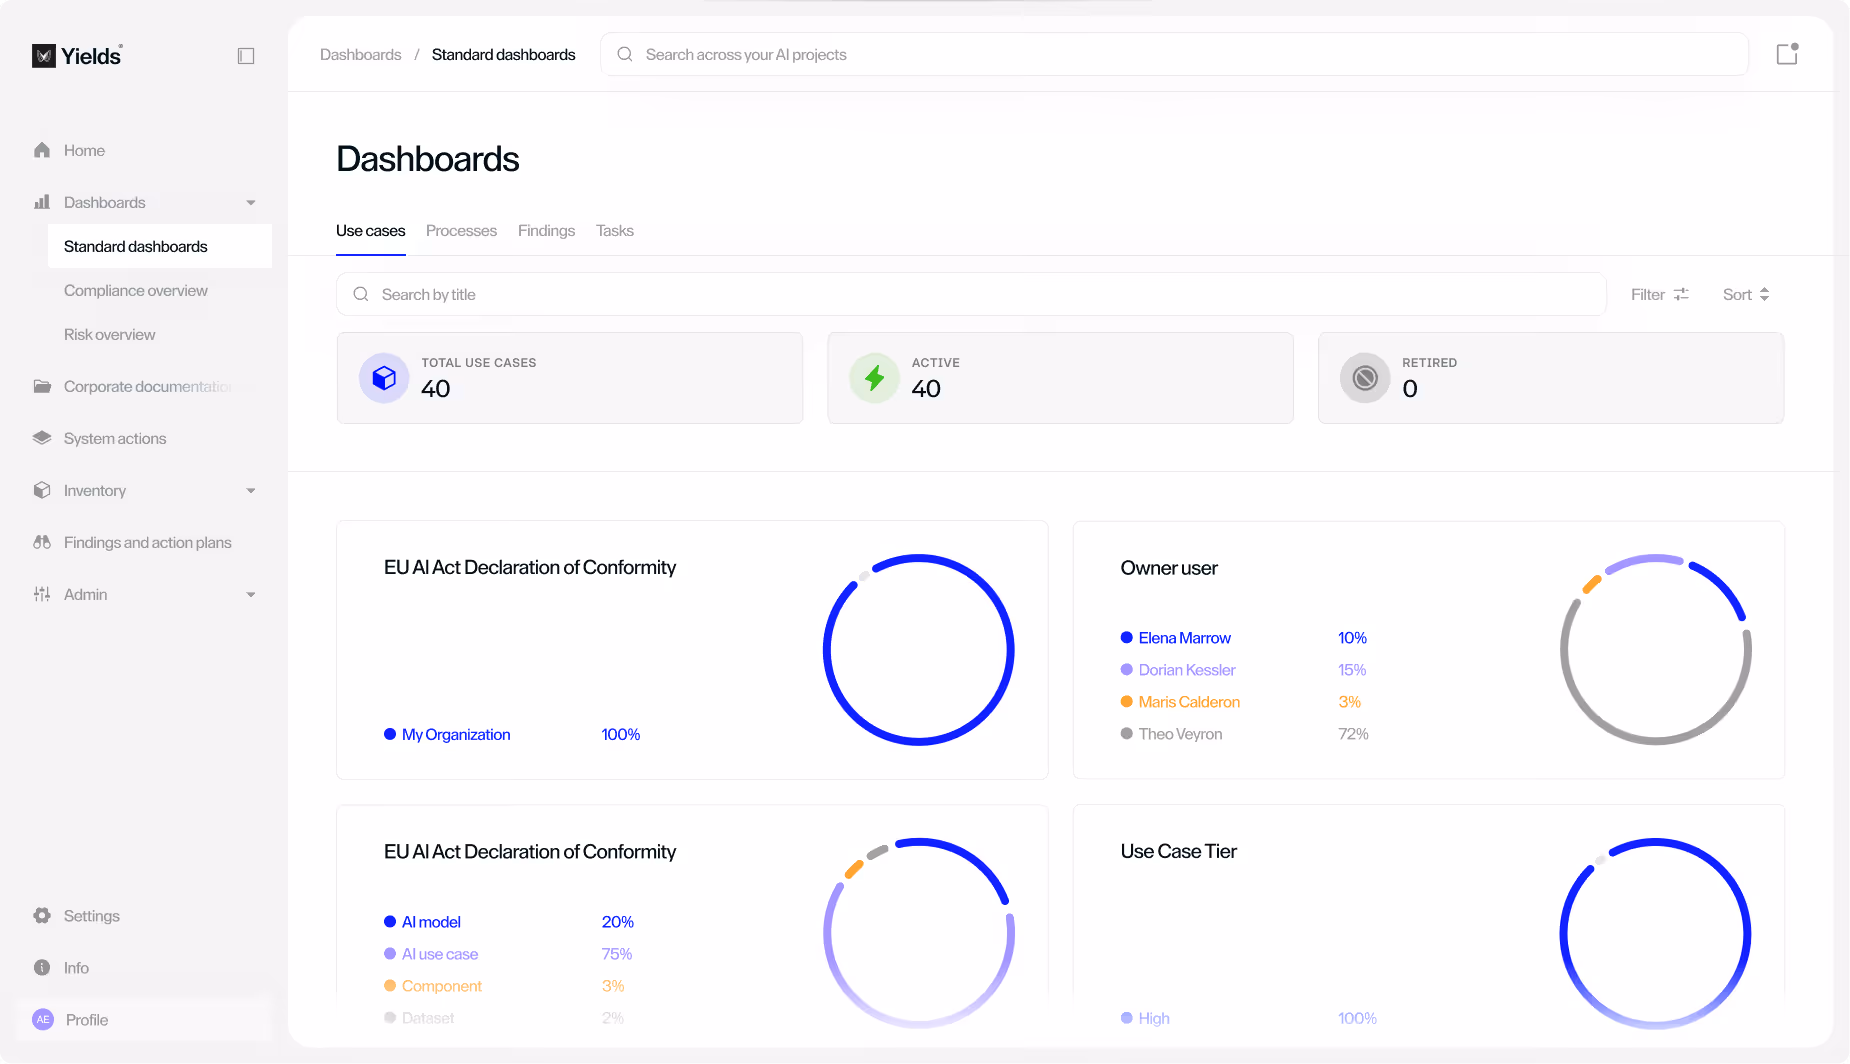The width and height of the screenshot is (1850, 1064).
Task: Click the AE profile avatar
Action: [43, 1020]
